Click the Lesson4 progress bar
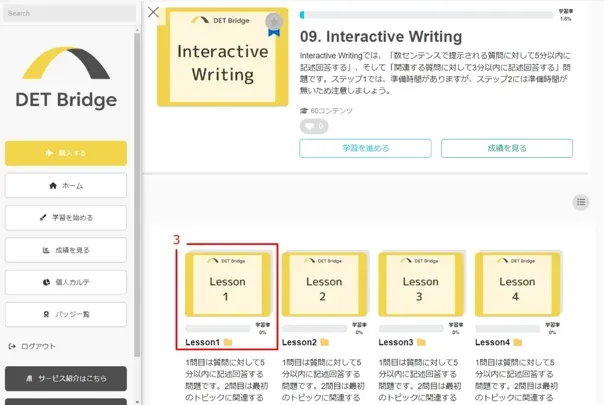604x405 pixels. pyautogui.click(x=508, y=328)
